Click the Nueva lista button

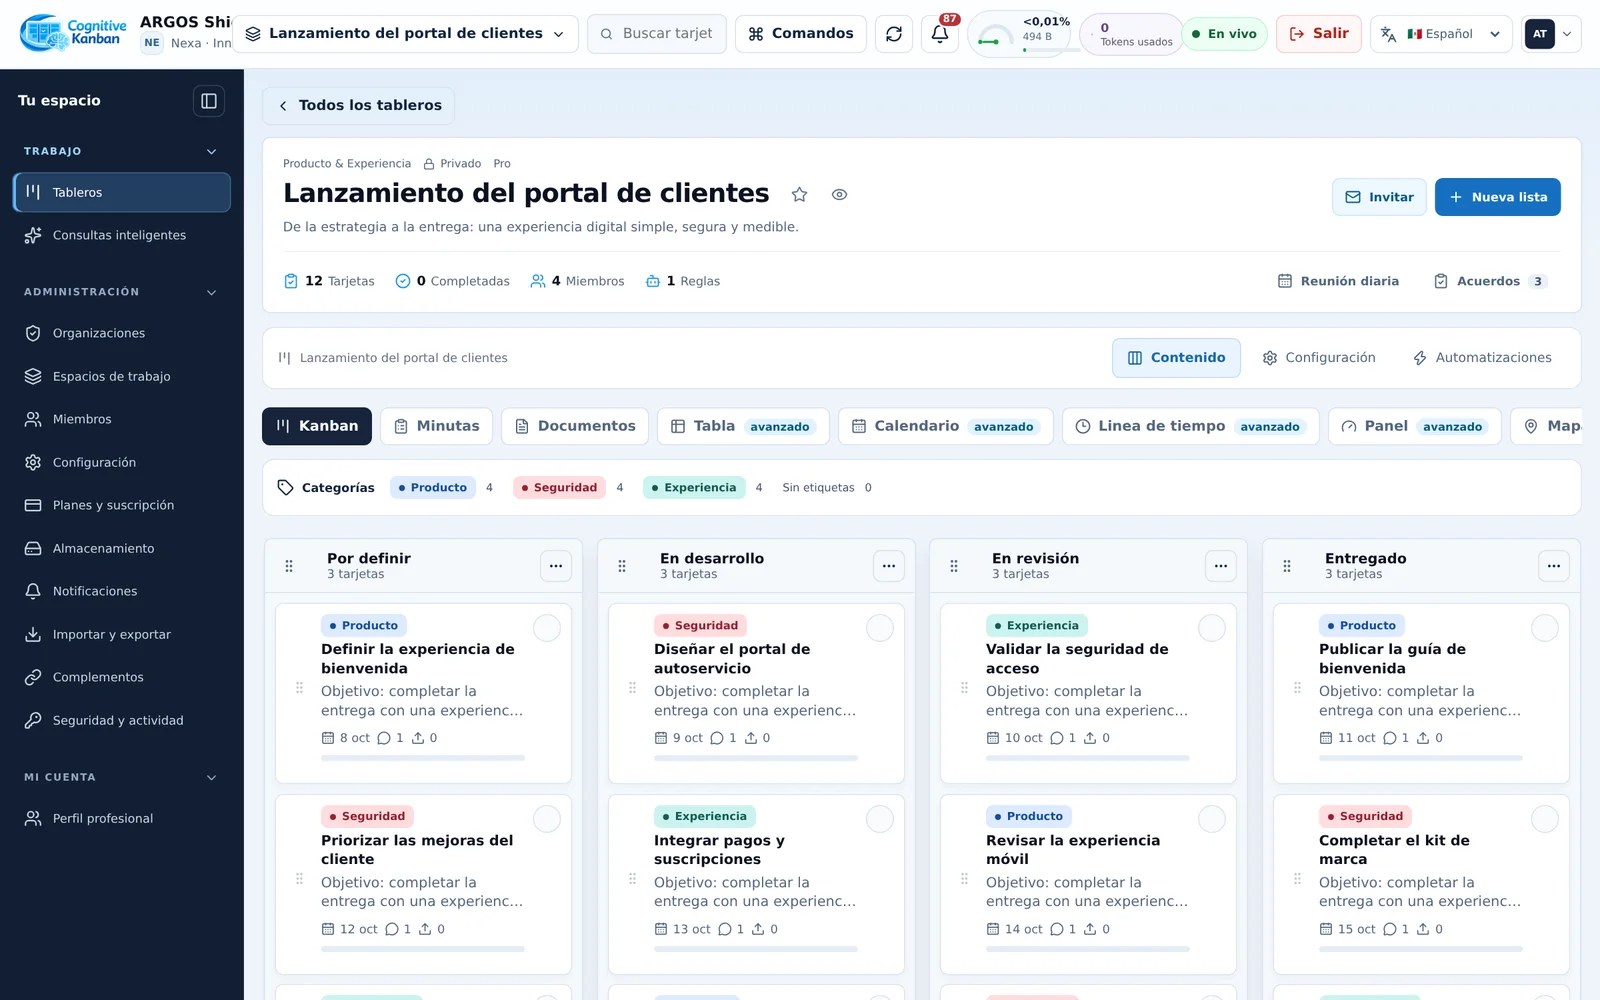pyautogui.click(x=1497, y=197)
